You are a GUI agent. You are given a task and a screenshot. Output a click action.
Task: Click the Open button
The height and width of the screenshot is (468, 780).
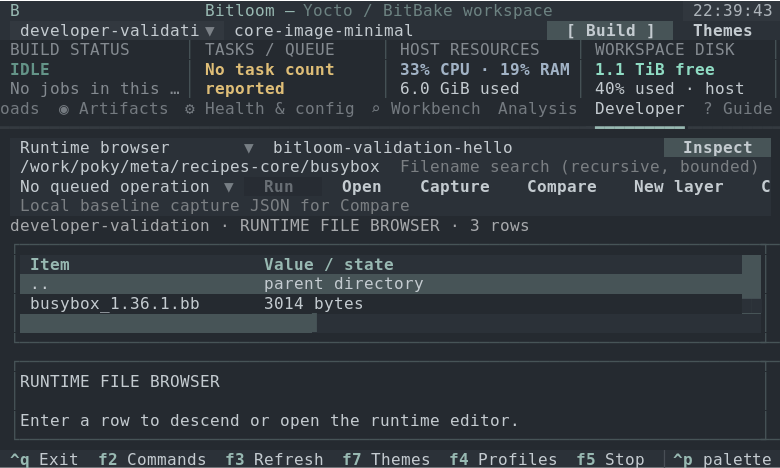pos(361,187)
